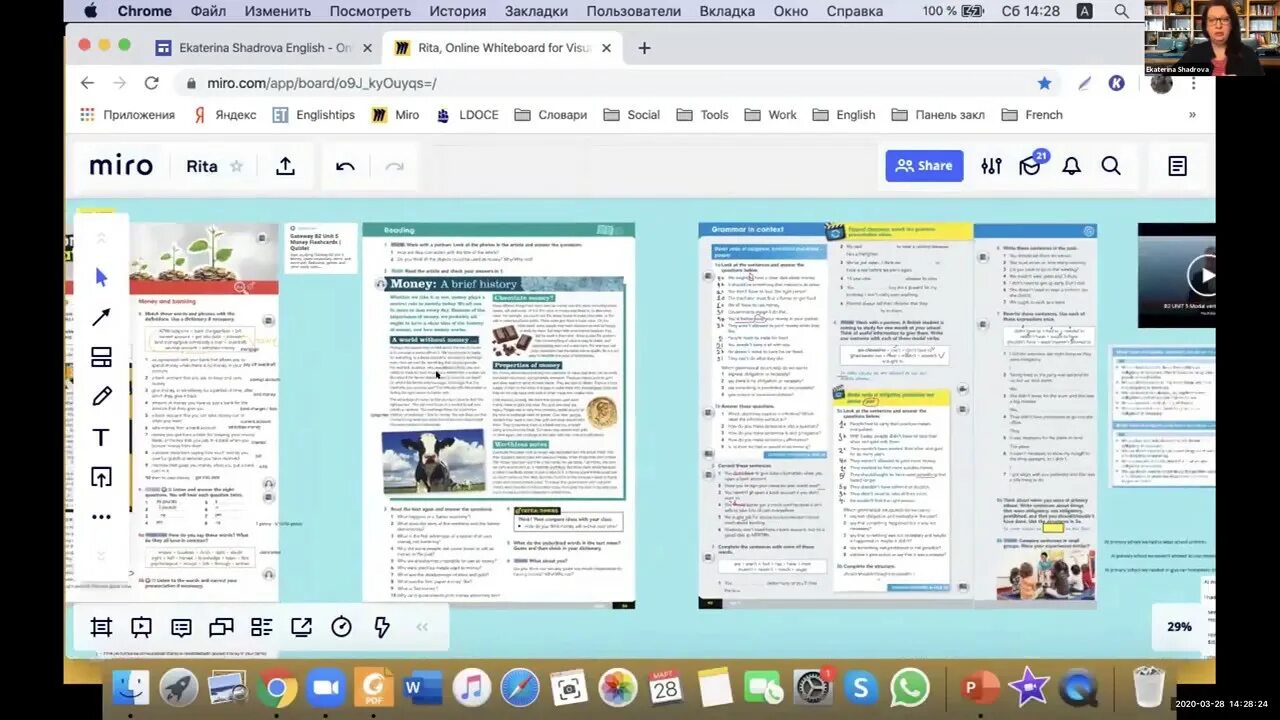The height and width of the screenshot is (720, 1280).
Task: Collapse the bottom toolbar with double chevron
Action: click(422, 627)
